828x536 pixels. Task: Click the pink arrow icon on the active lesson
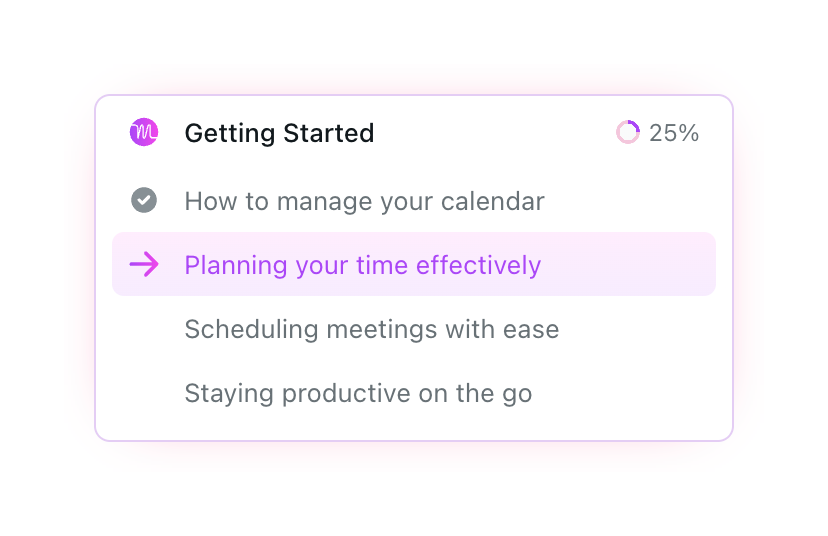tap(144, 265)
